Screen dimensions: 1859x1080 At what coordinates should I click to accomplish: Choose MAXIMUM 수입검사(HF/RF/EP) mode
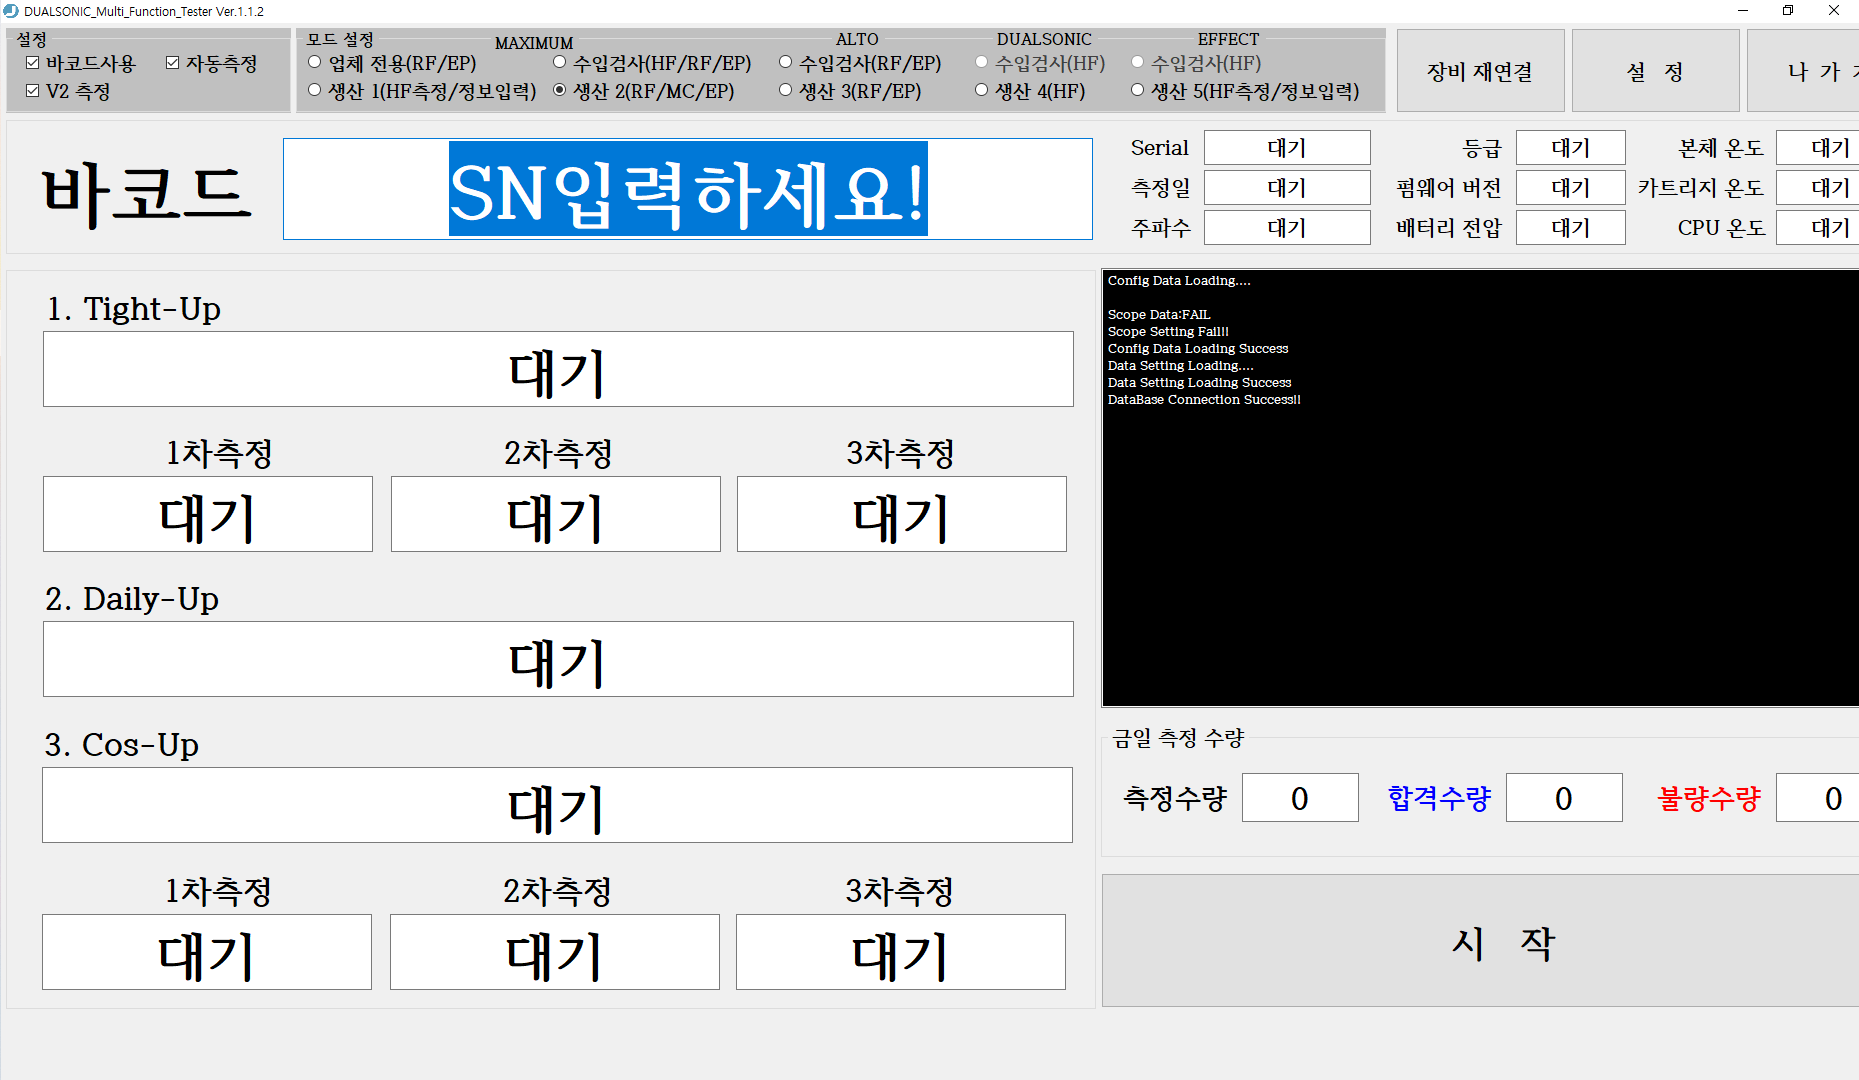pyautogui.click(x=560, y=62)
